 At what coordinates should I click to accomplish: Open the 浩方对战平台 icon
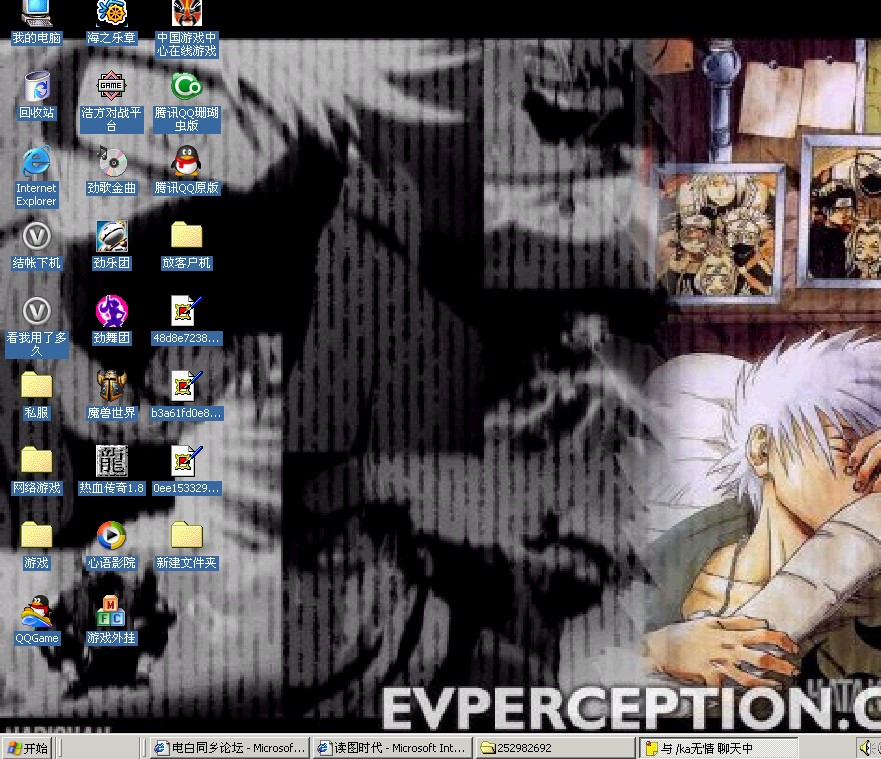click(111, 87)
